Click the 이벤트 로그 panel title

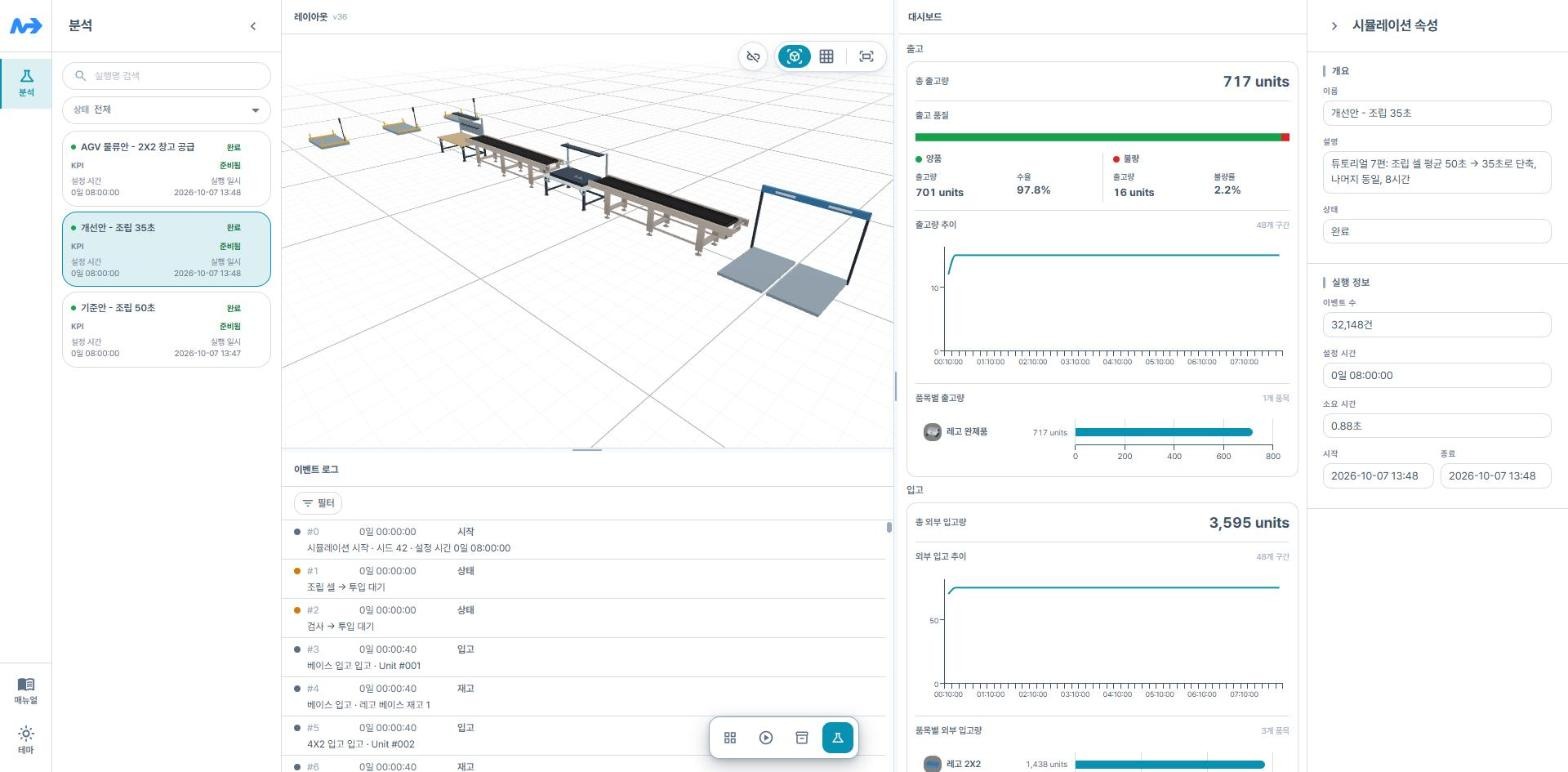pos(316,470)
